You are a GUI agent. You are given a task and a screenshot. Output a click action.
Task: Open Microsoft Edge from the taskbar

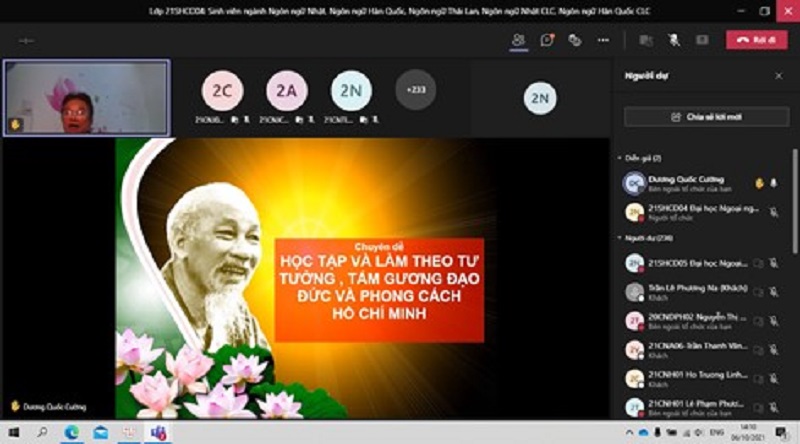pyautogui.click(x=71, y=433)
